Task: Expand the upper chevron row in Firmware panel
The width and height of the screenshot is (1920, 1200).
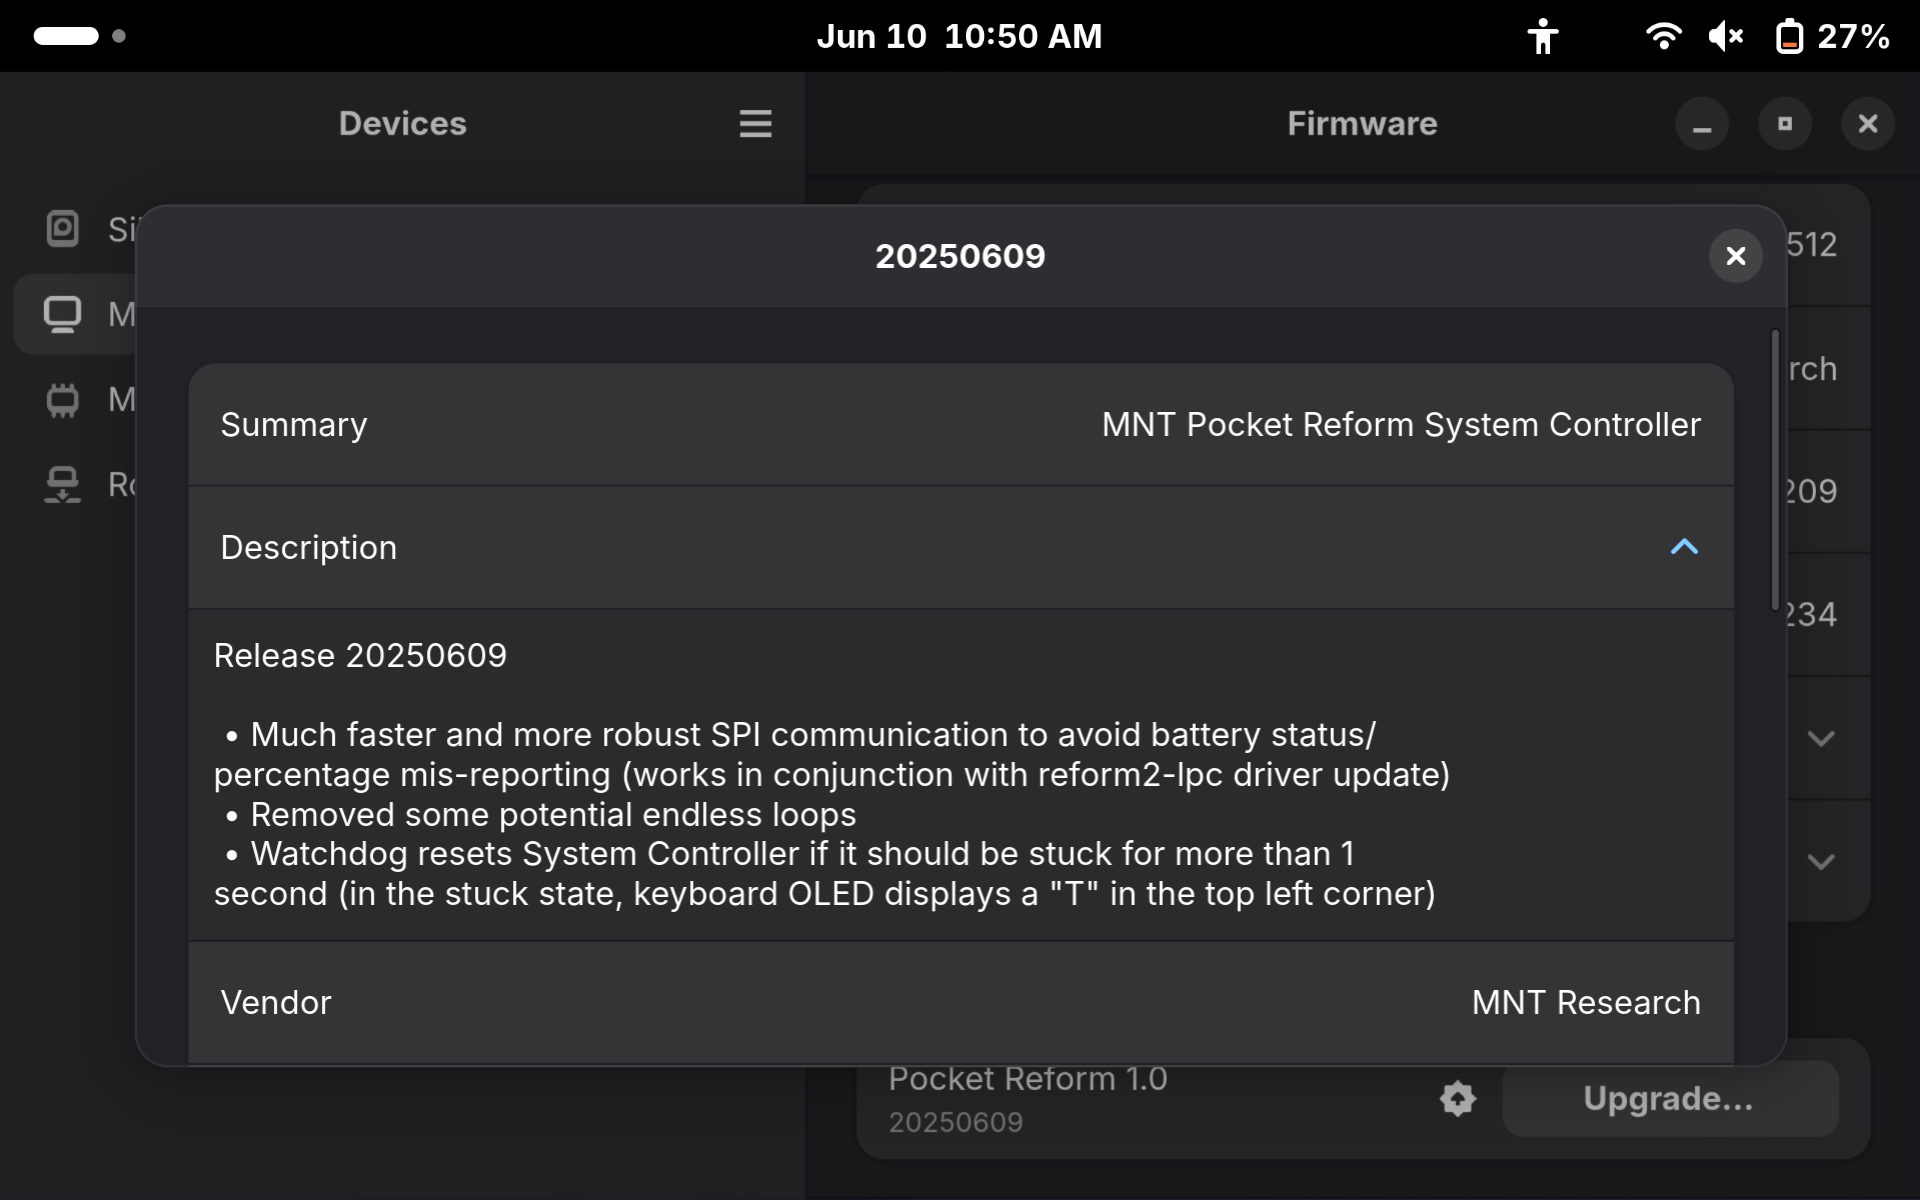Action: 1821,738
